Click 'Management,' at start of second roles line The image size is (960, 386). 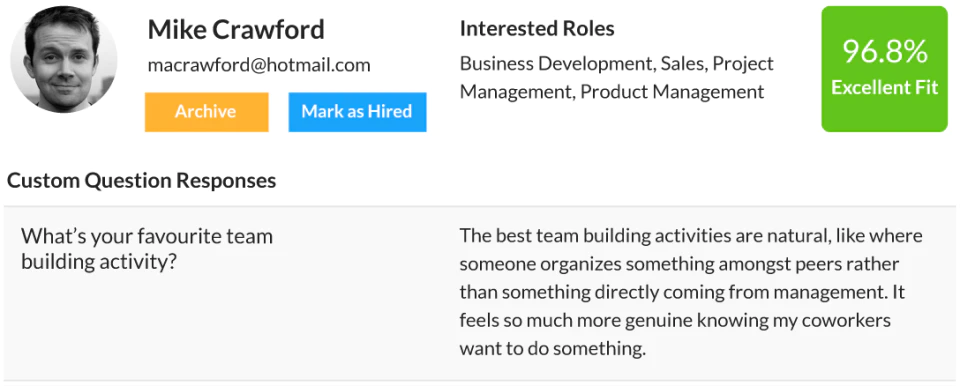[517, 93]
